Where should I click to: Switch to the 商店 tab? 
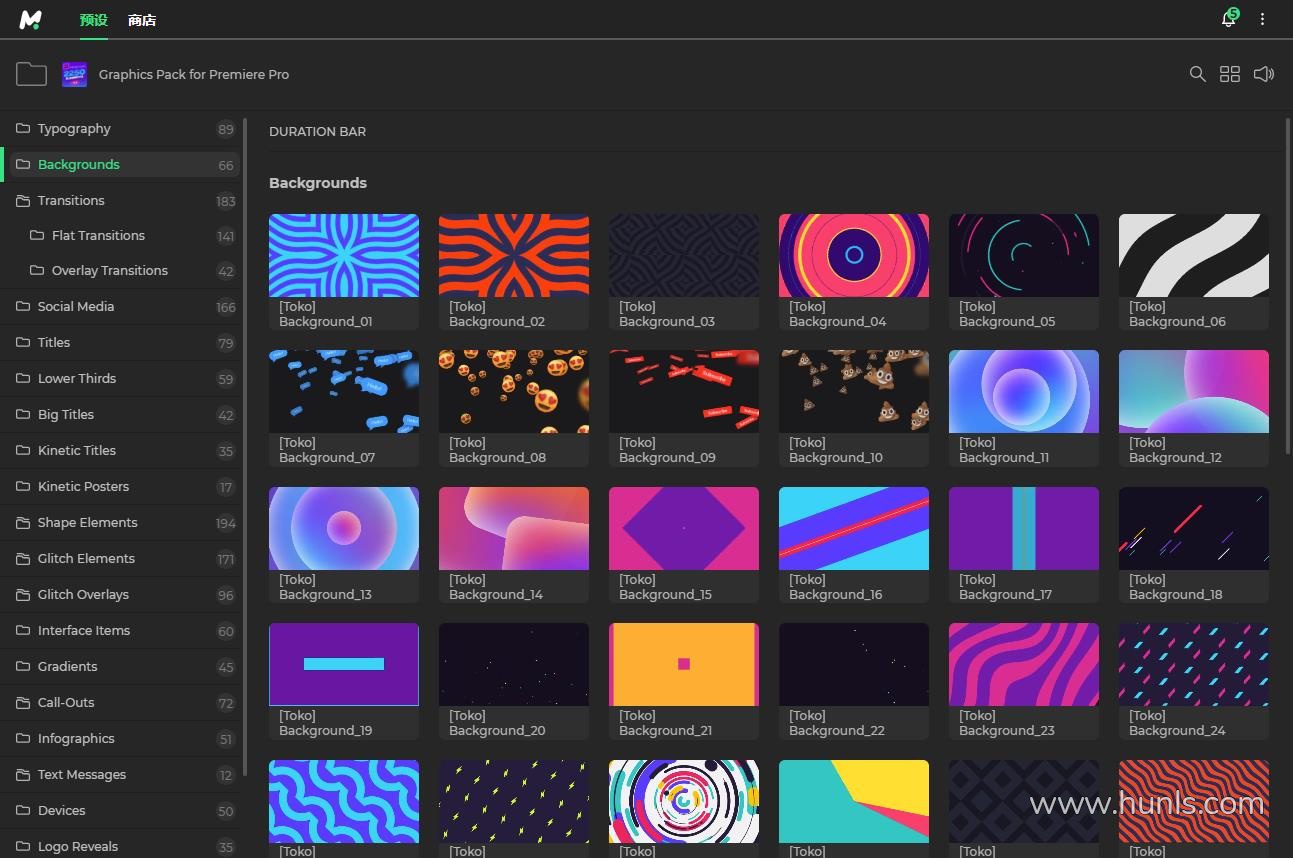click(142, 20)
